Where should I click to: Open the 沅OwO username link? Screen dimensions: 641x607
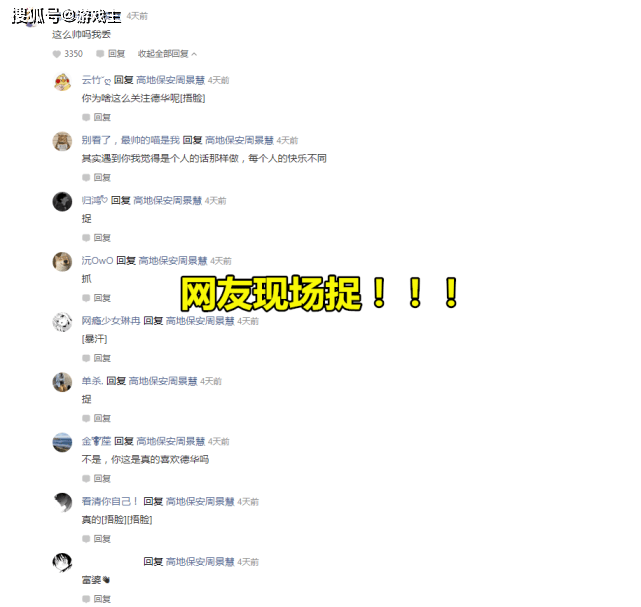(x=97, y=260)
